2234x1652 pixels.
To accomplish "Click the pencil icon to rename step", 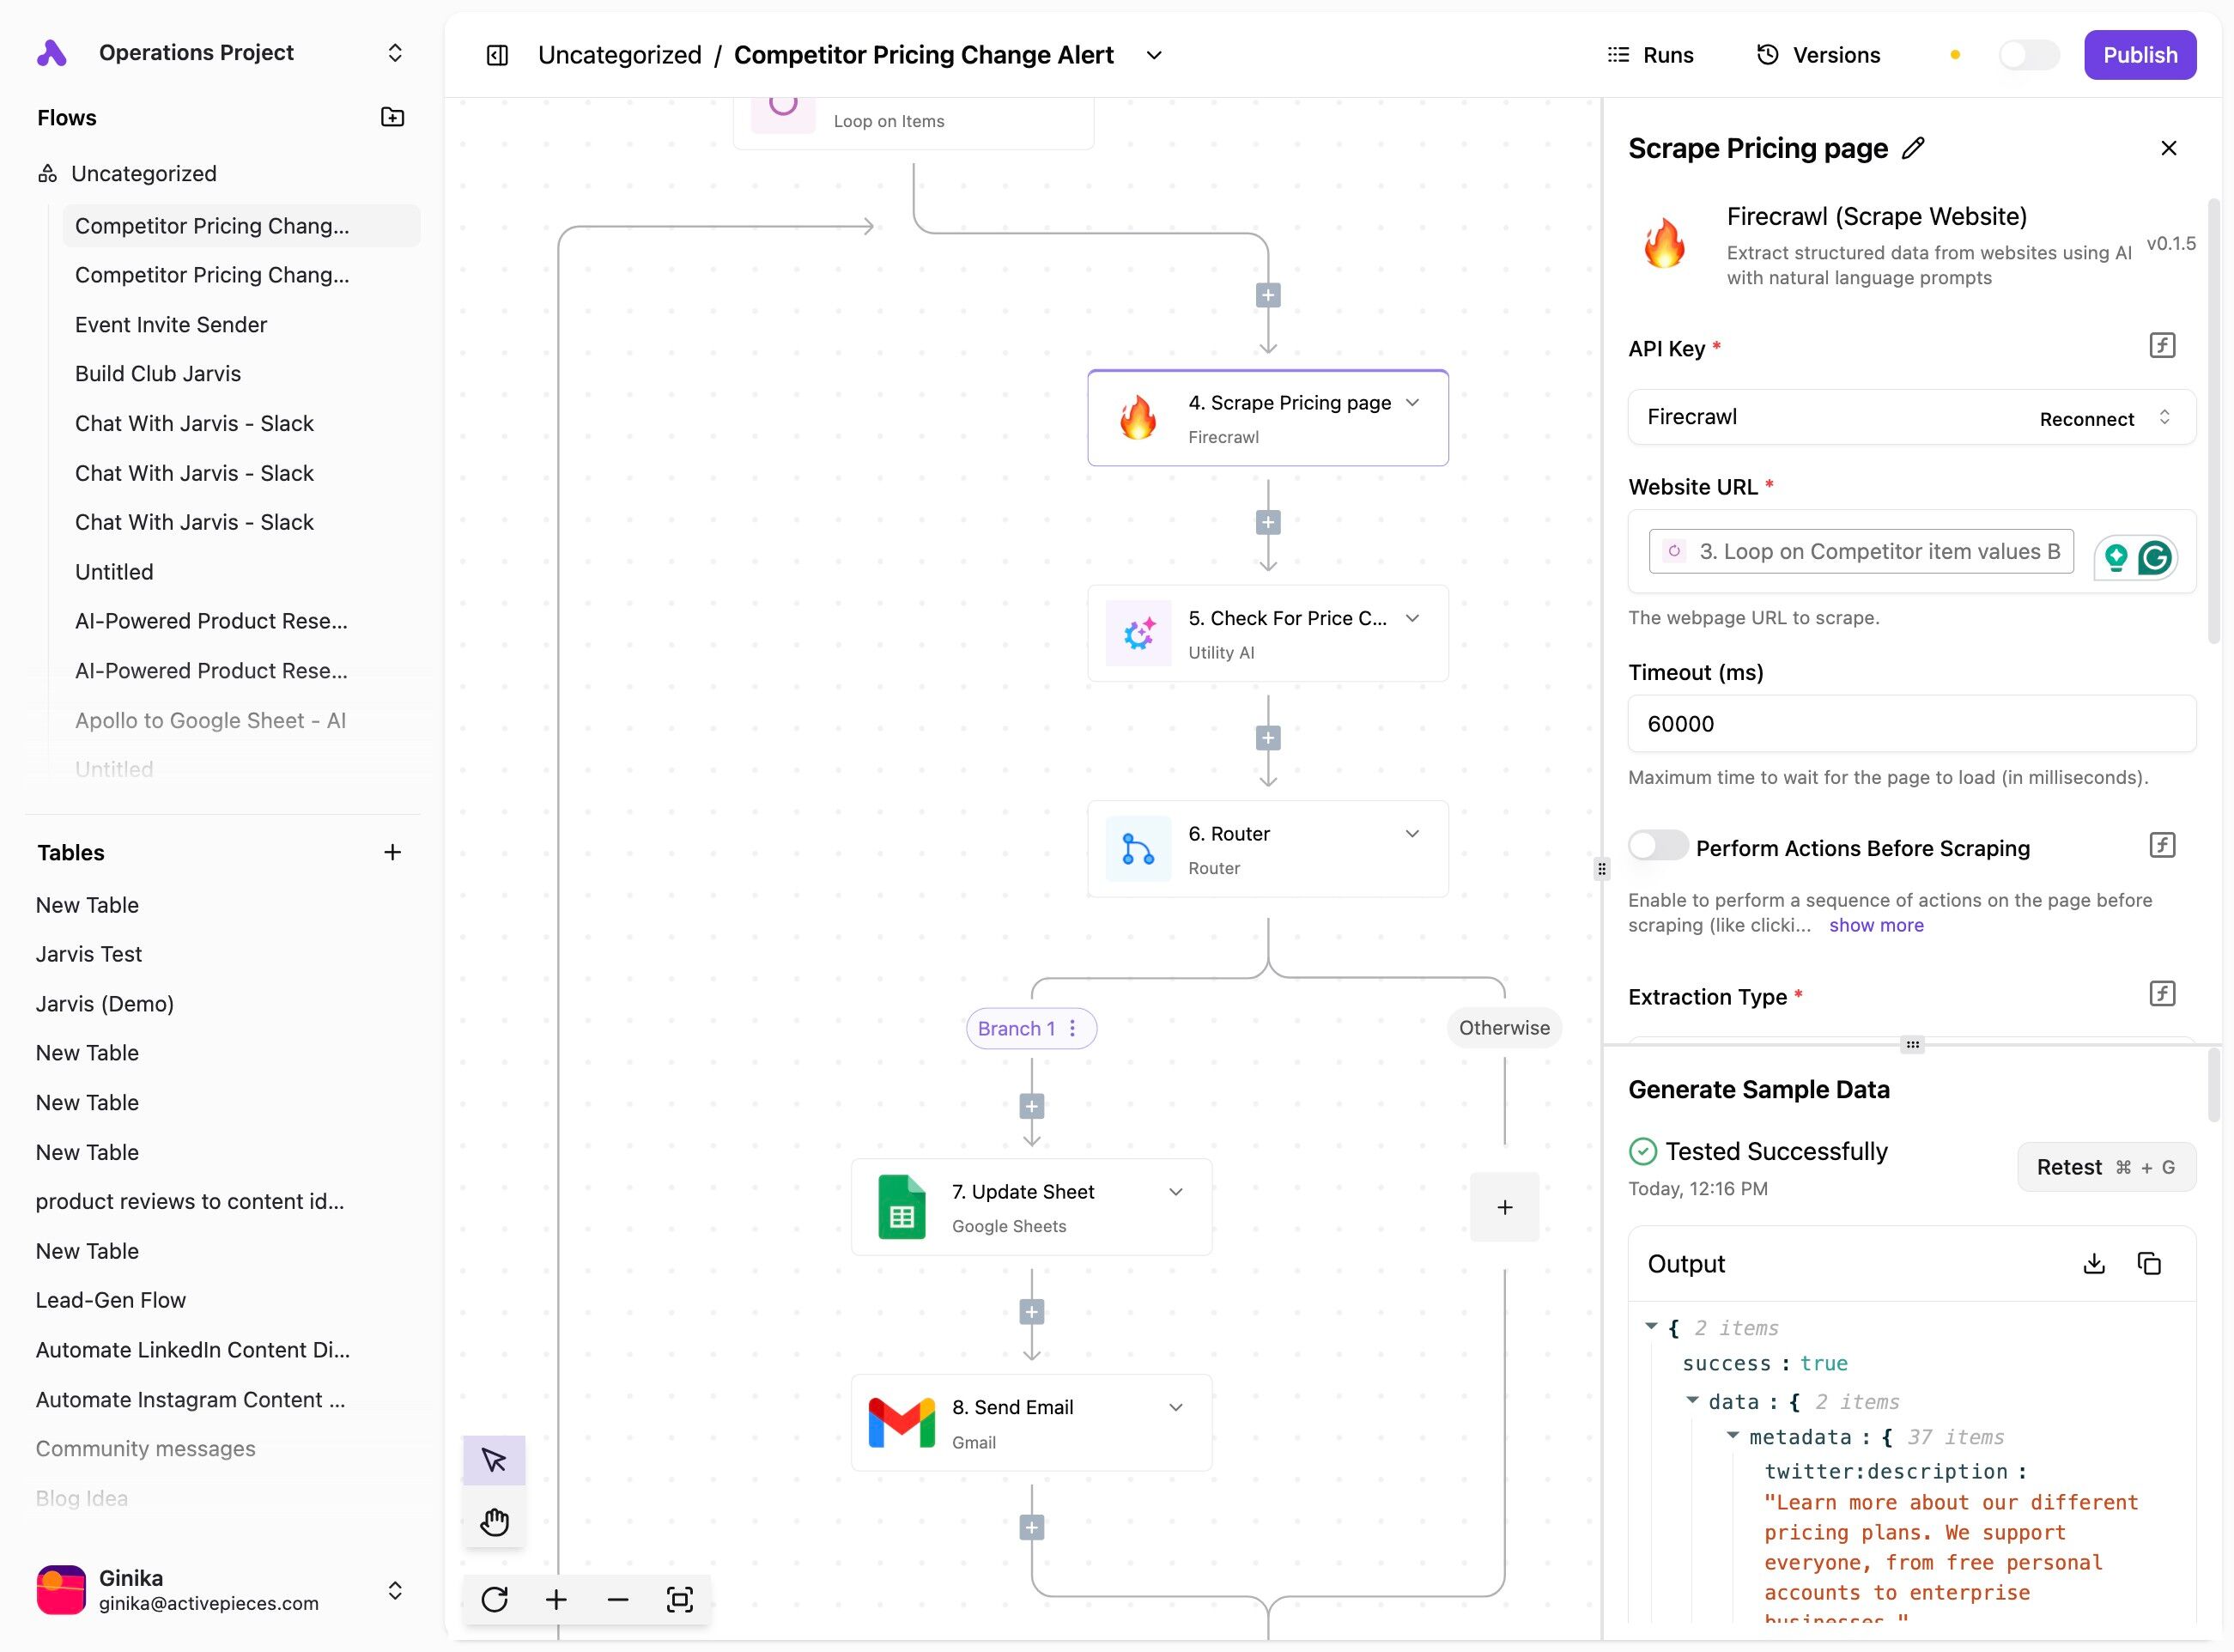I will click(1913, 148).
